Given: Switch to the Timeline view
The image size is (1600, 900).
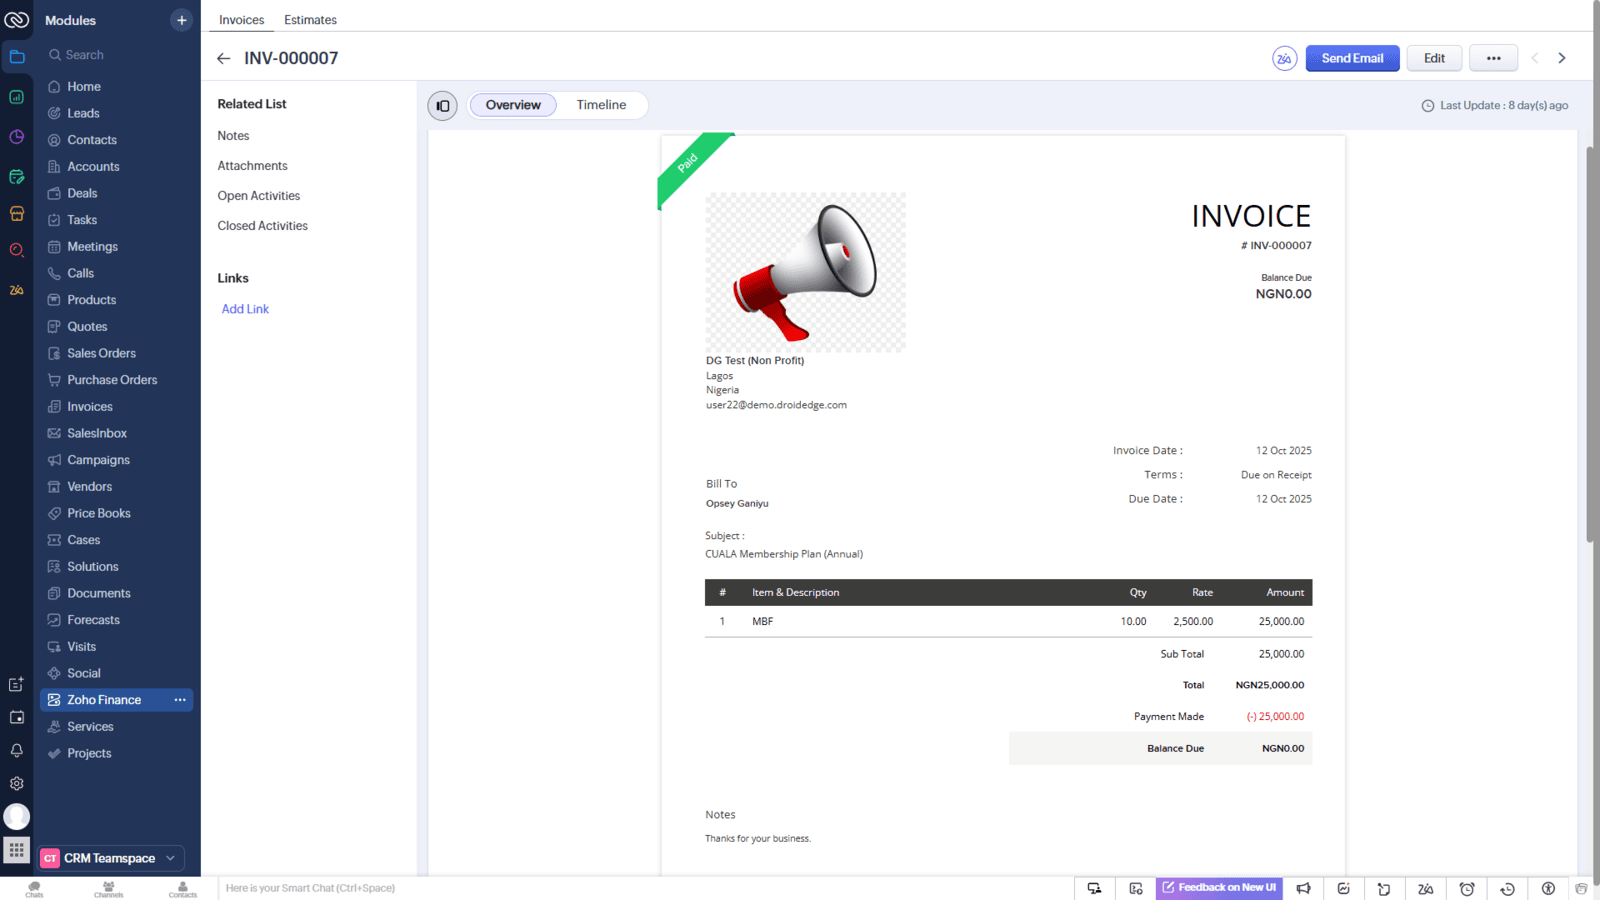Looking at the screenshot, I should pyautogui.click(x=601, y=104).
